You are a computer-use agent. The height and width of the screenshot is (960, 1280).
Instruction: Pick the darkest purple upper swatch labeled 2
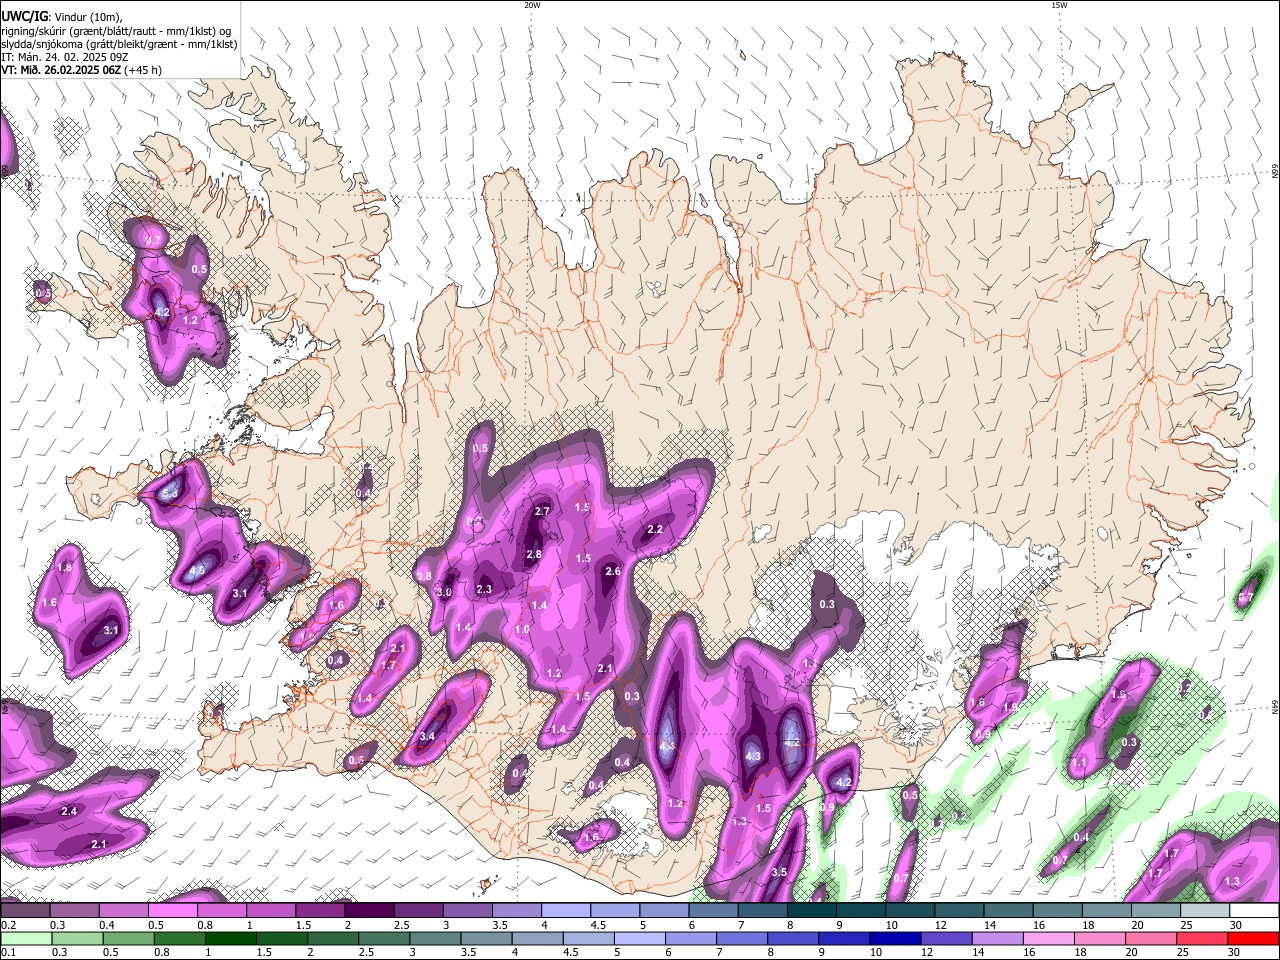369,911
